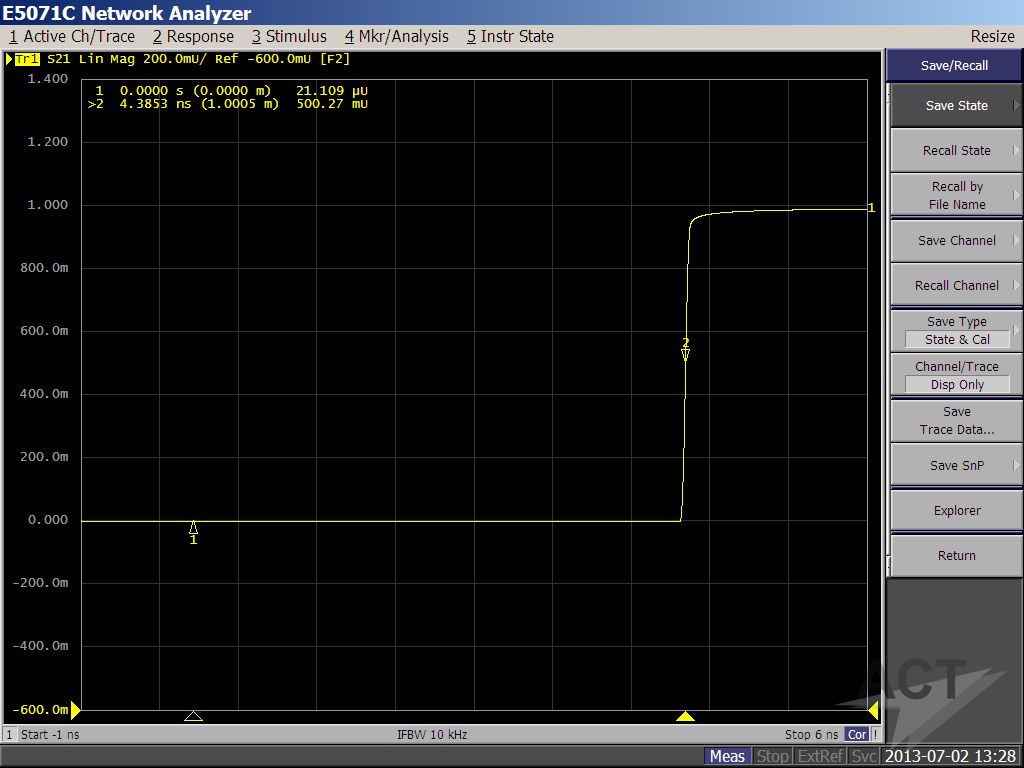Toggle the Meas status indicator
This screenshot has height=768, width=1024.
pos(727,756)
